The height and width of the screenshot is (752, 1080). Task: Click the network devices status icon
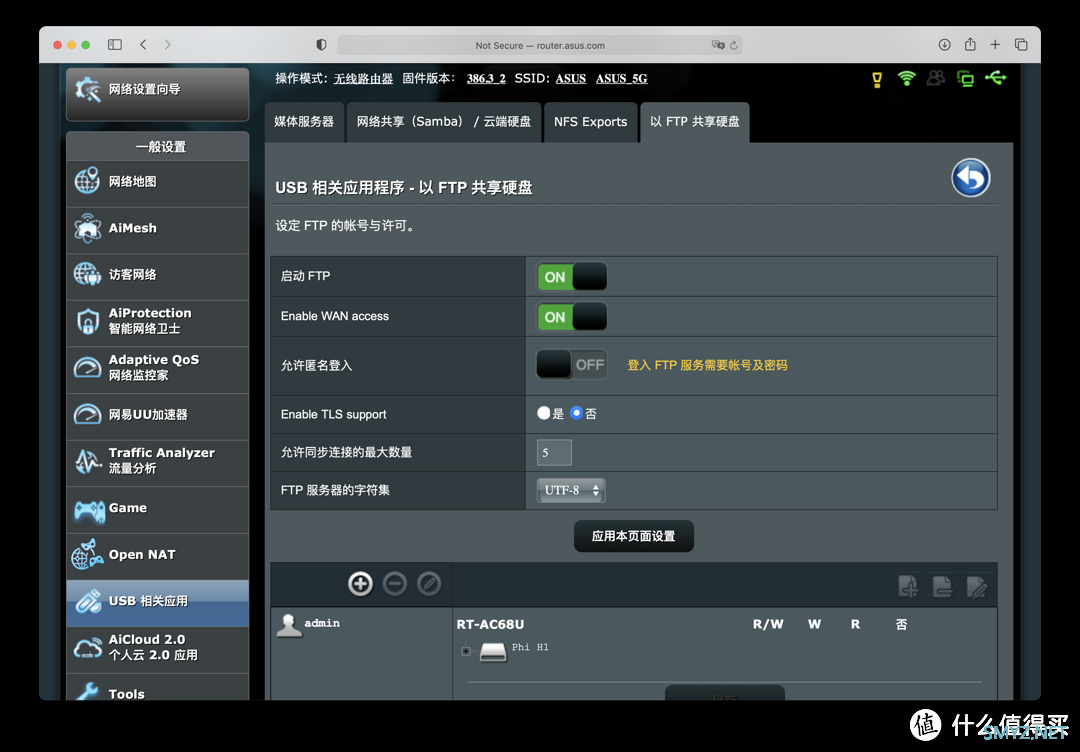coord(965,79)
